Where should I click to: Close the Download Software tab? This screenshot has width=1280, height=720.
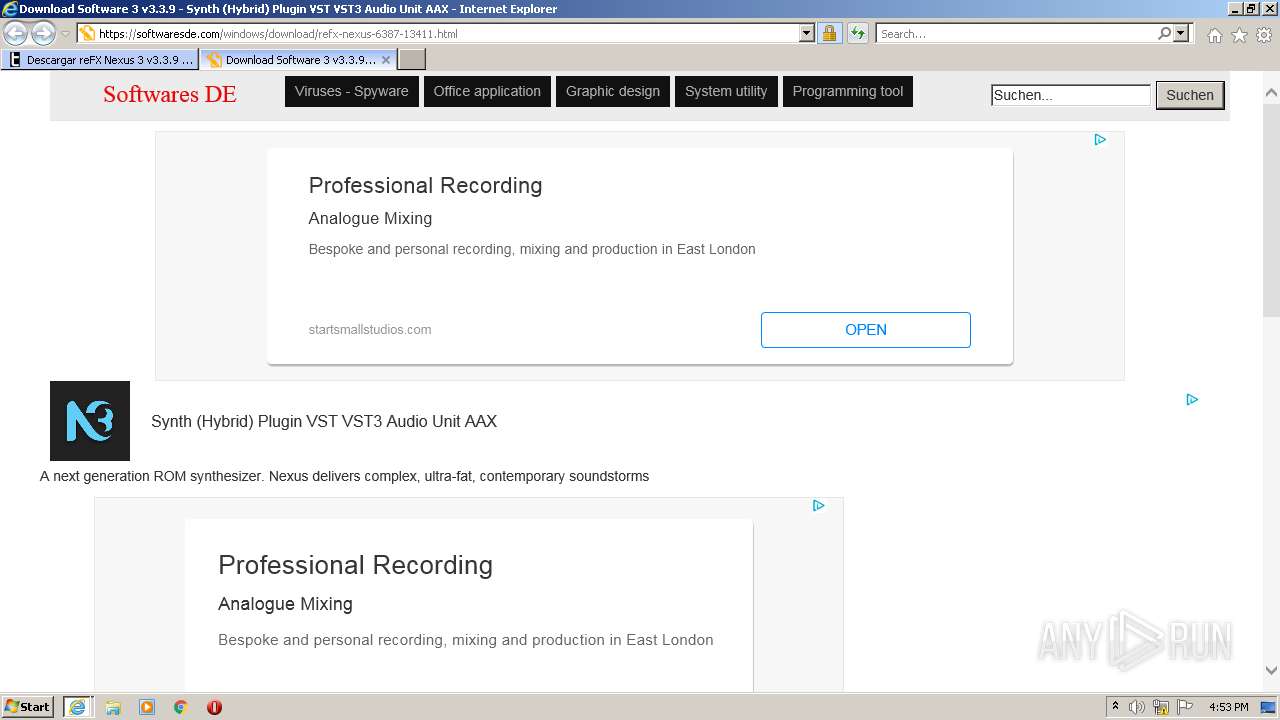click(x=386, y=60)
